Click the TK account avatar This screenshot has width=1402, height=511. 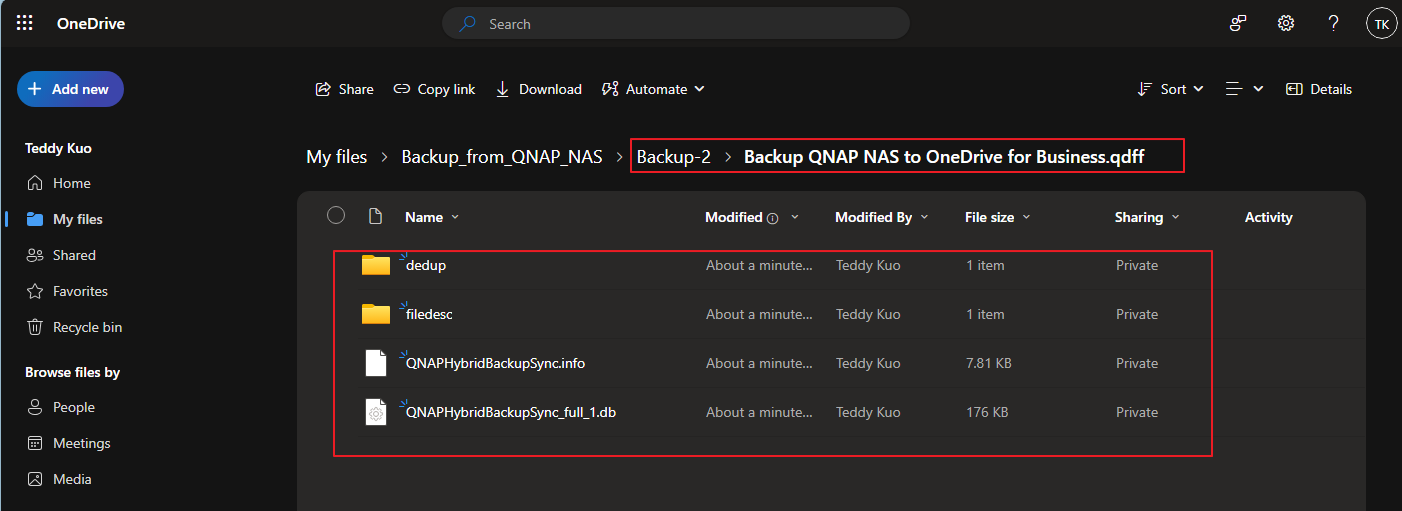click(x=1381, y=24)
